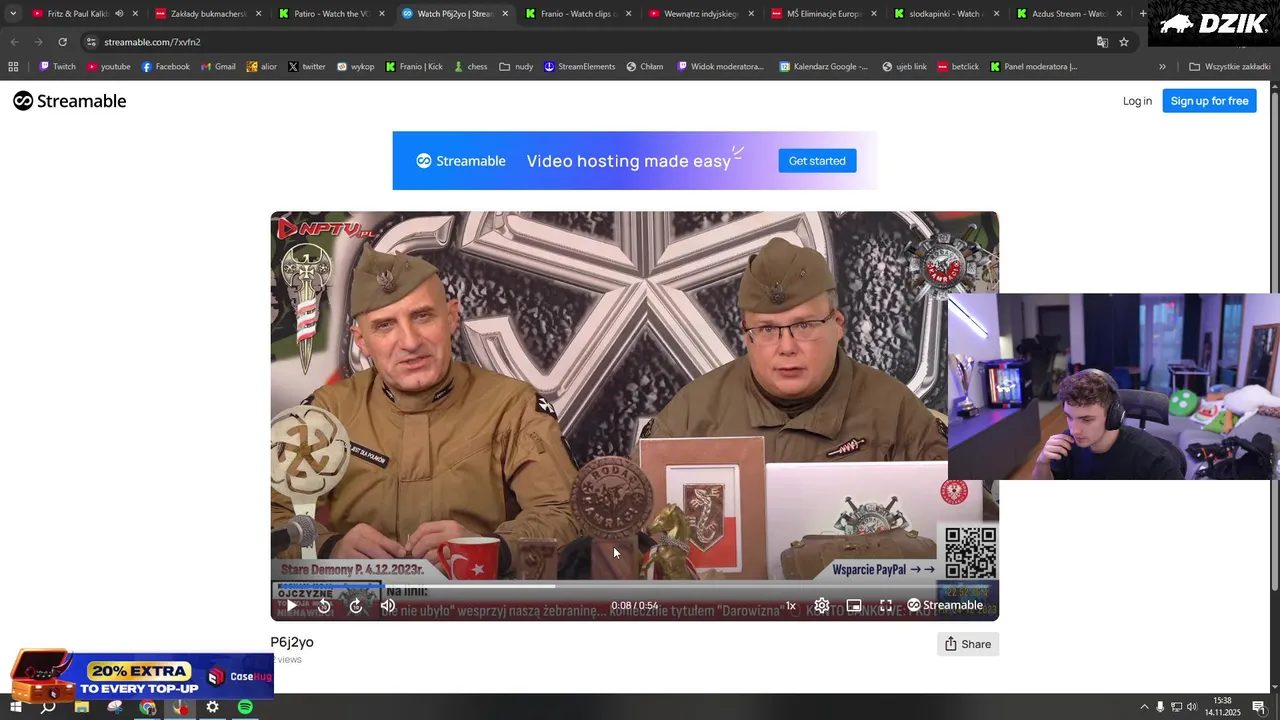Screen dimensions: 1280x720
Task: Open new browser tab plus button
Action: 1143,14
